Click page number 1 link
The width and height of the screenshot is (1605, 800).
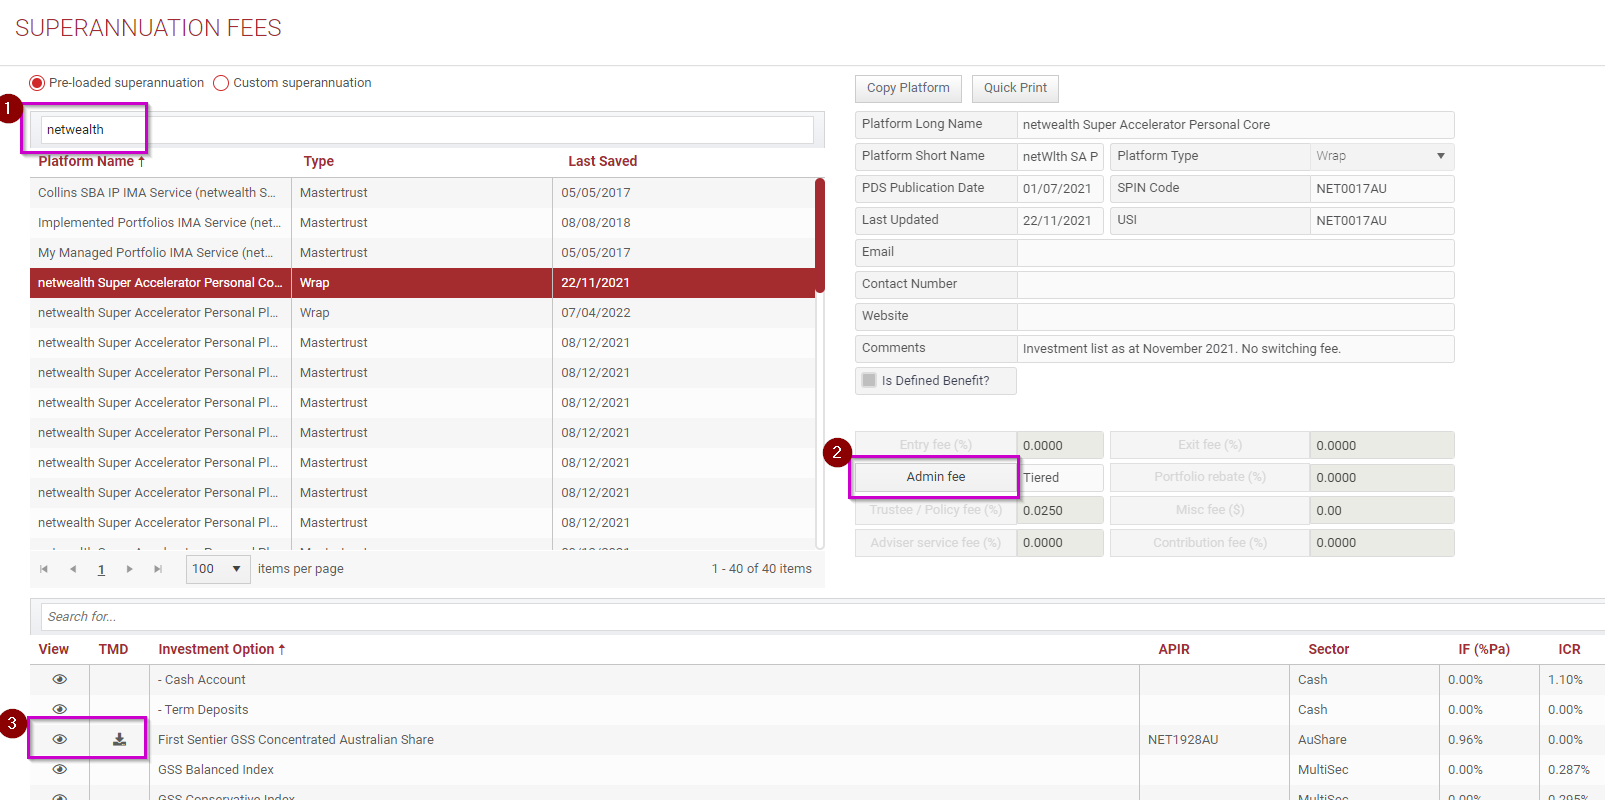coord(101,569)
